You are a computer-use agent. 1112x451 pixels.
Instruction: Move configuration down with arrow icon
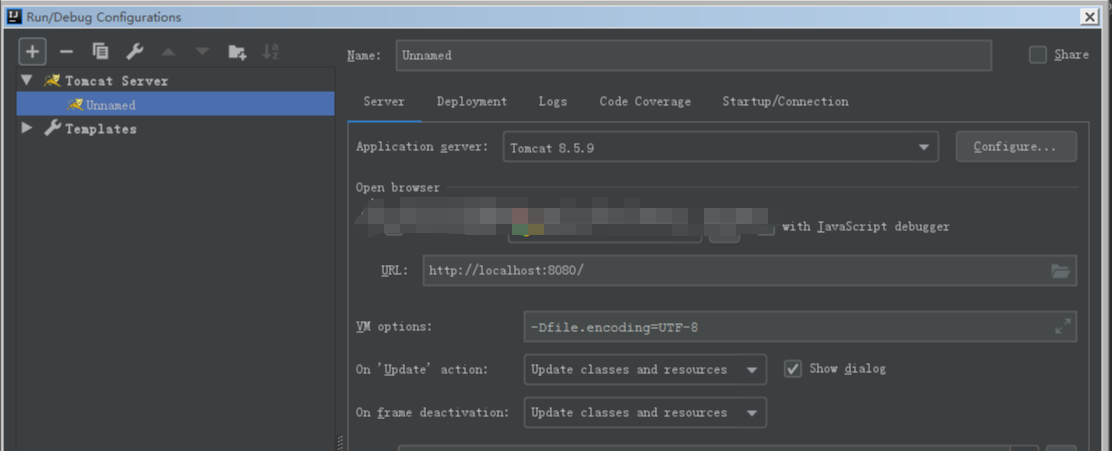click(x=203, y=52)
